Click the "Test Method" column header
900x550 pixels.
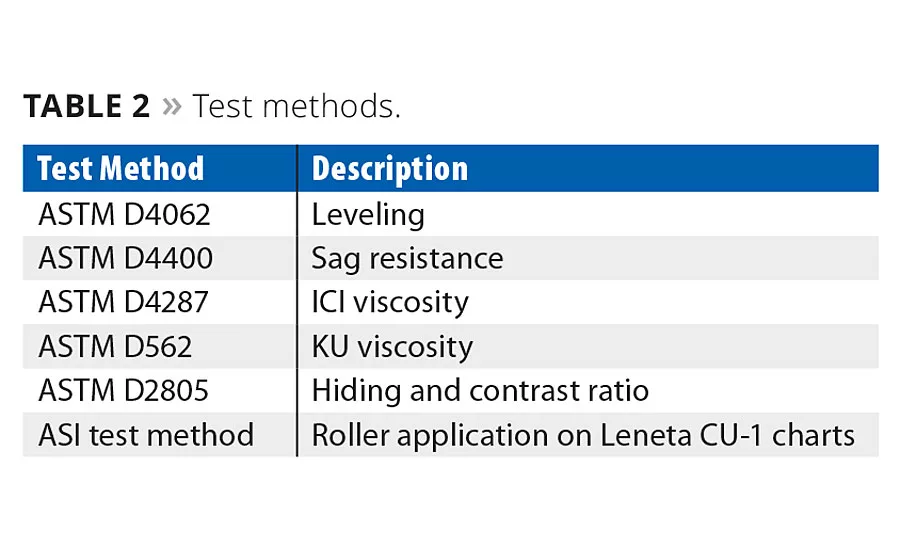[120, 169]
